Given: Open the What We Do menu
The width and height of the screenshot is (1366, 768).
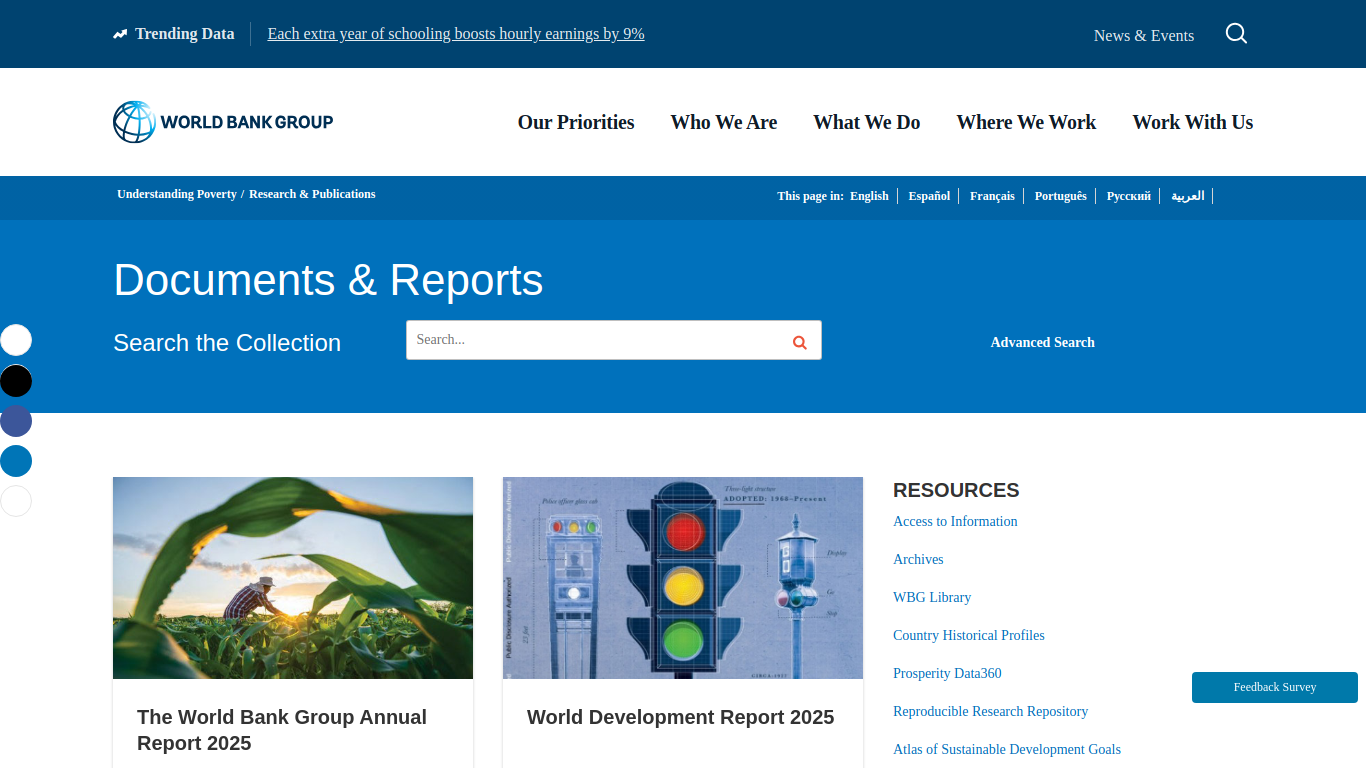Looking at the screenshot, I should tap(867, 122).
